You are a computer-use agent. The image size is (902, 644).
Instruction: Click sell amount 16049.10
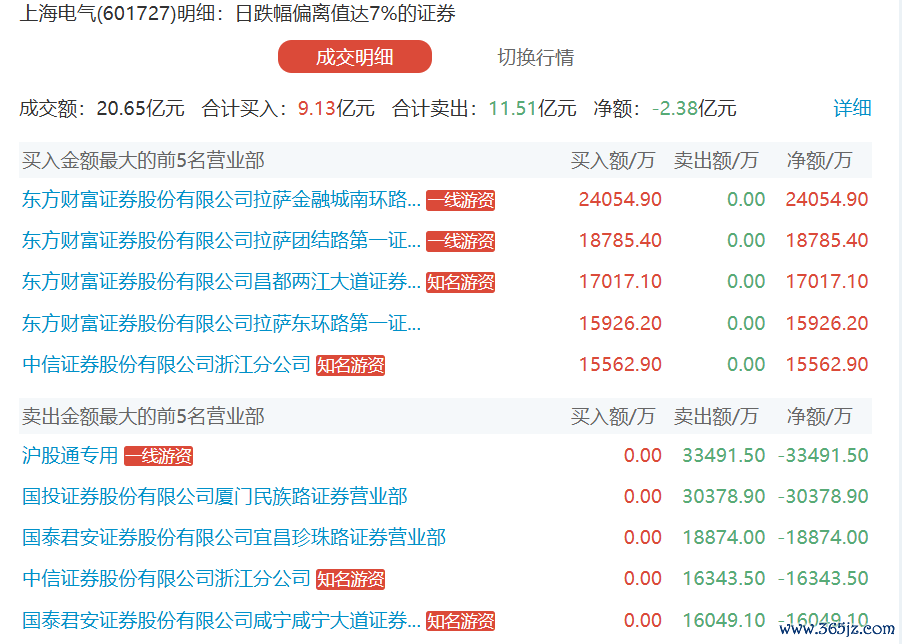724,620
